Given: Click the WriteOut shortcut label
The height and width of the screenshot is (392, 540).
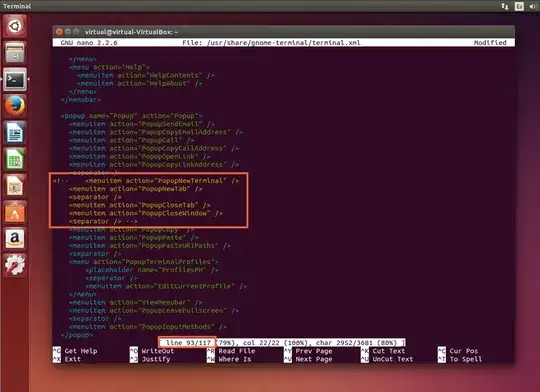Looking at the screenshot, I should [x=158, y=351].
